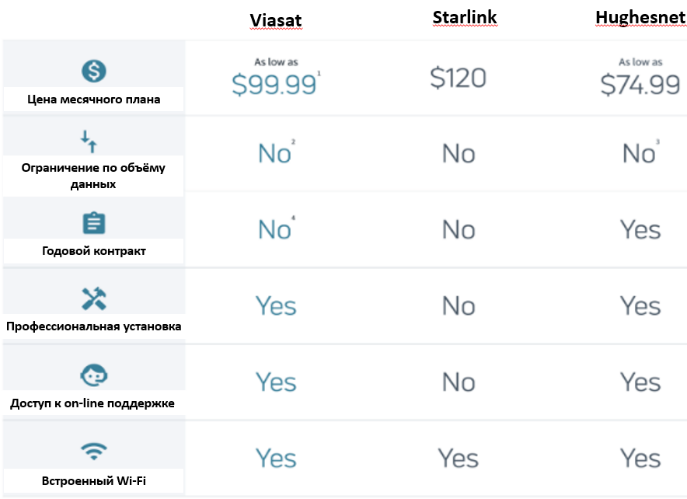Select the Hughesnet column header
Image resolution: width=687 pixels, height=499 pixels.
click(x=640, y=19)
